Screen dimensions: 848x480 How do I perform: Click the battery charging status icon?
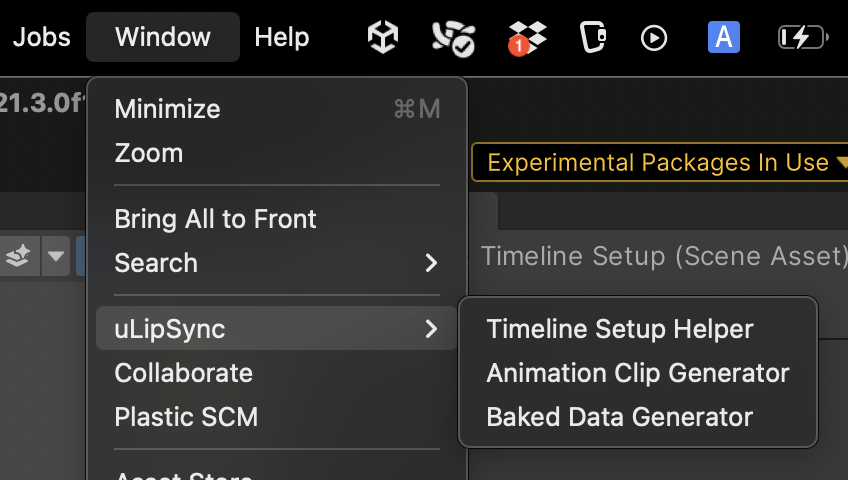pyautogui.click(x=802, y=38)
